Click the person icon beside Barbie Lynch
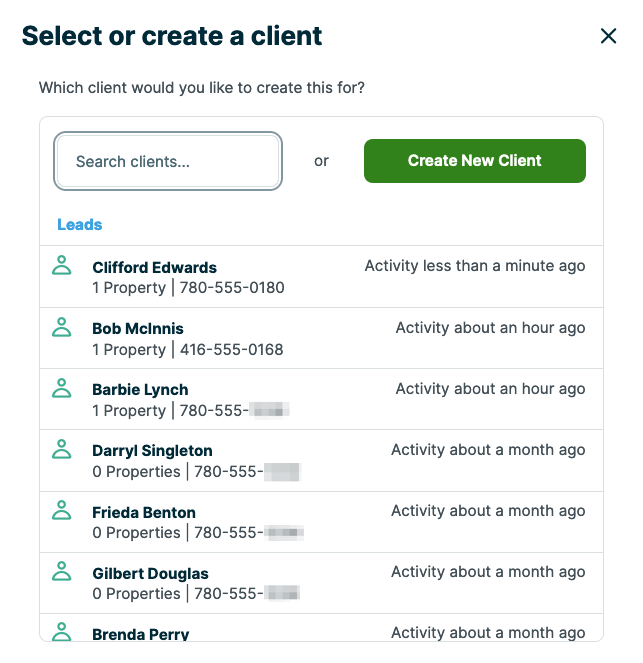This screenshot has width=643, height=663. point(62,387)
